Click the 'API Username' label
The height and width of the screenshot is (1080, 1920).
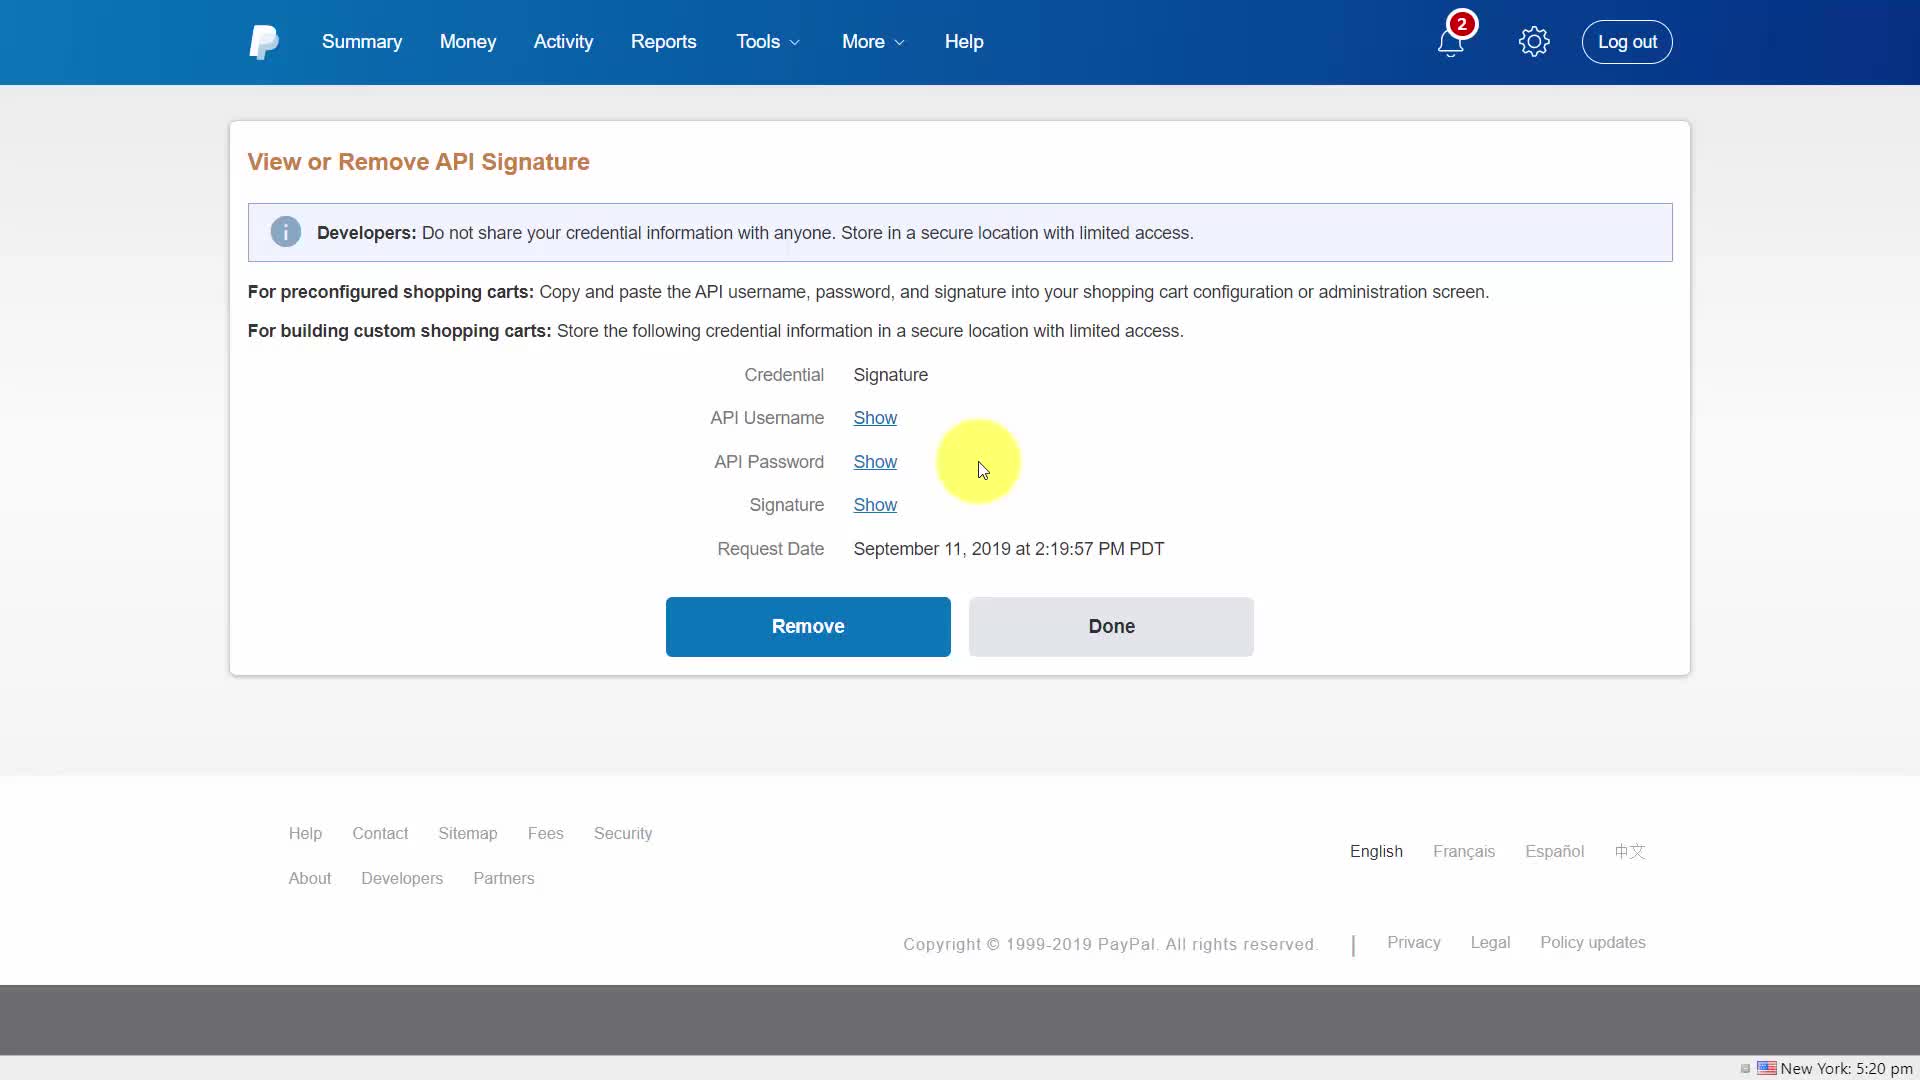click(x=767, y=418)
